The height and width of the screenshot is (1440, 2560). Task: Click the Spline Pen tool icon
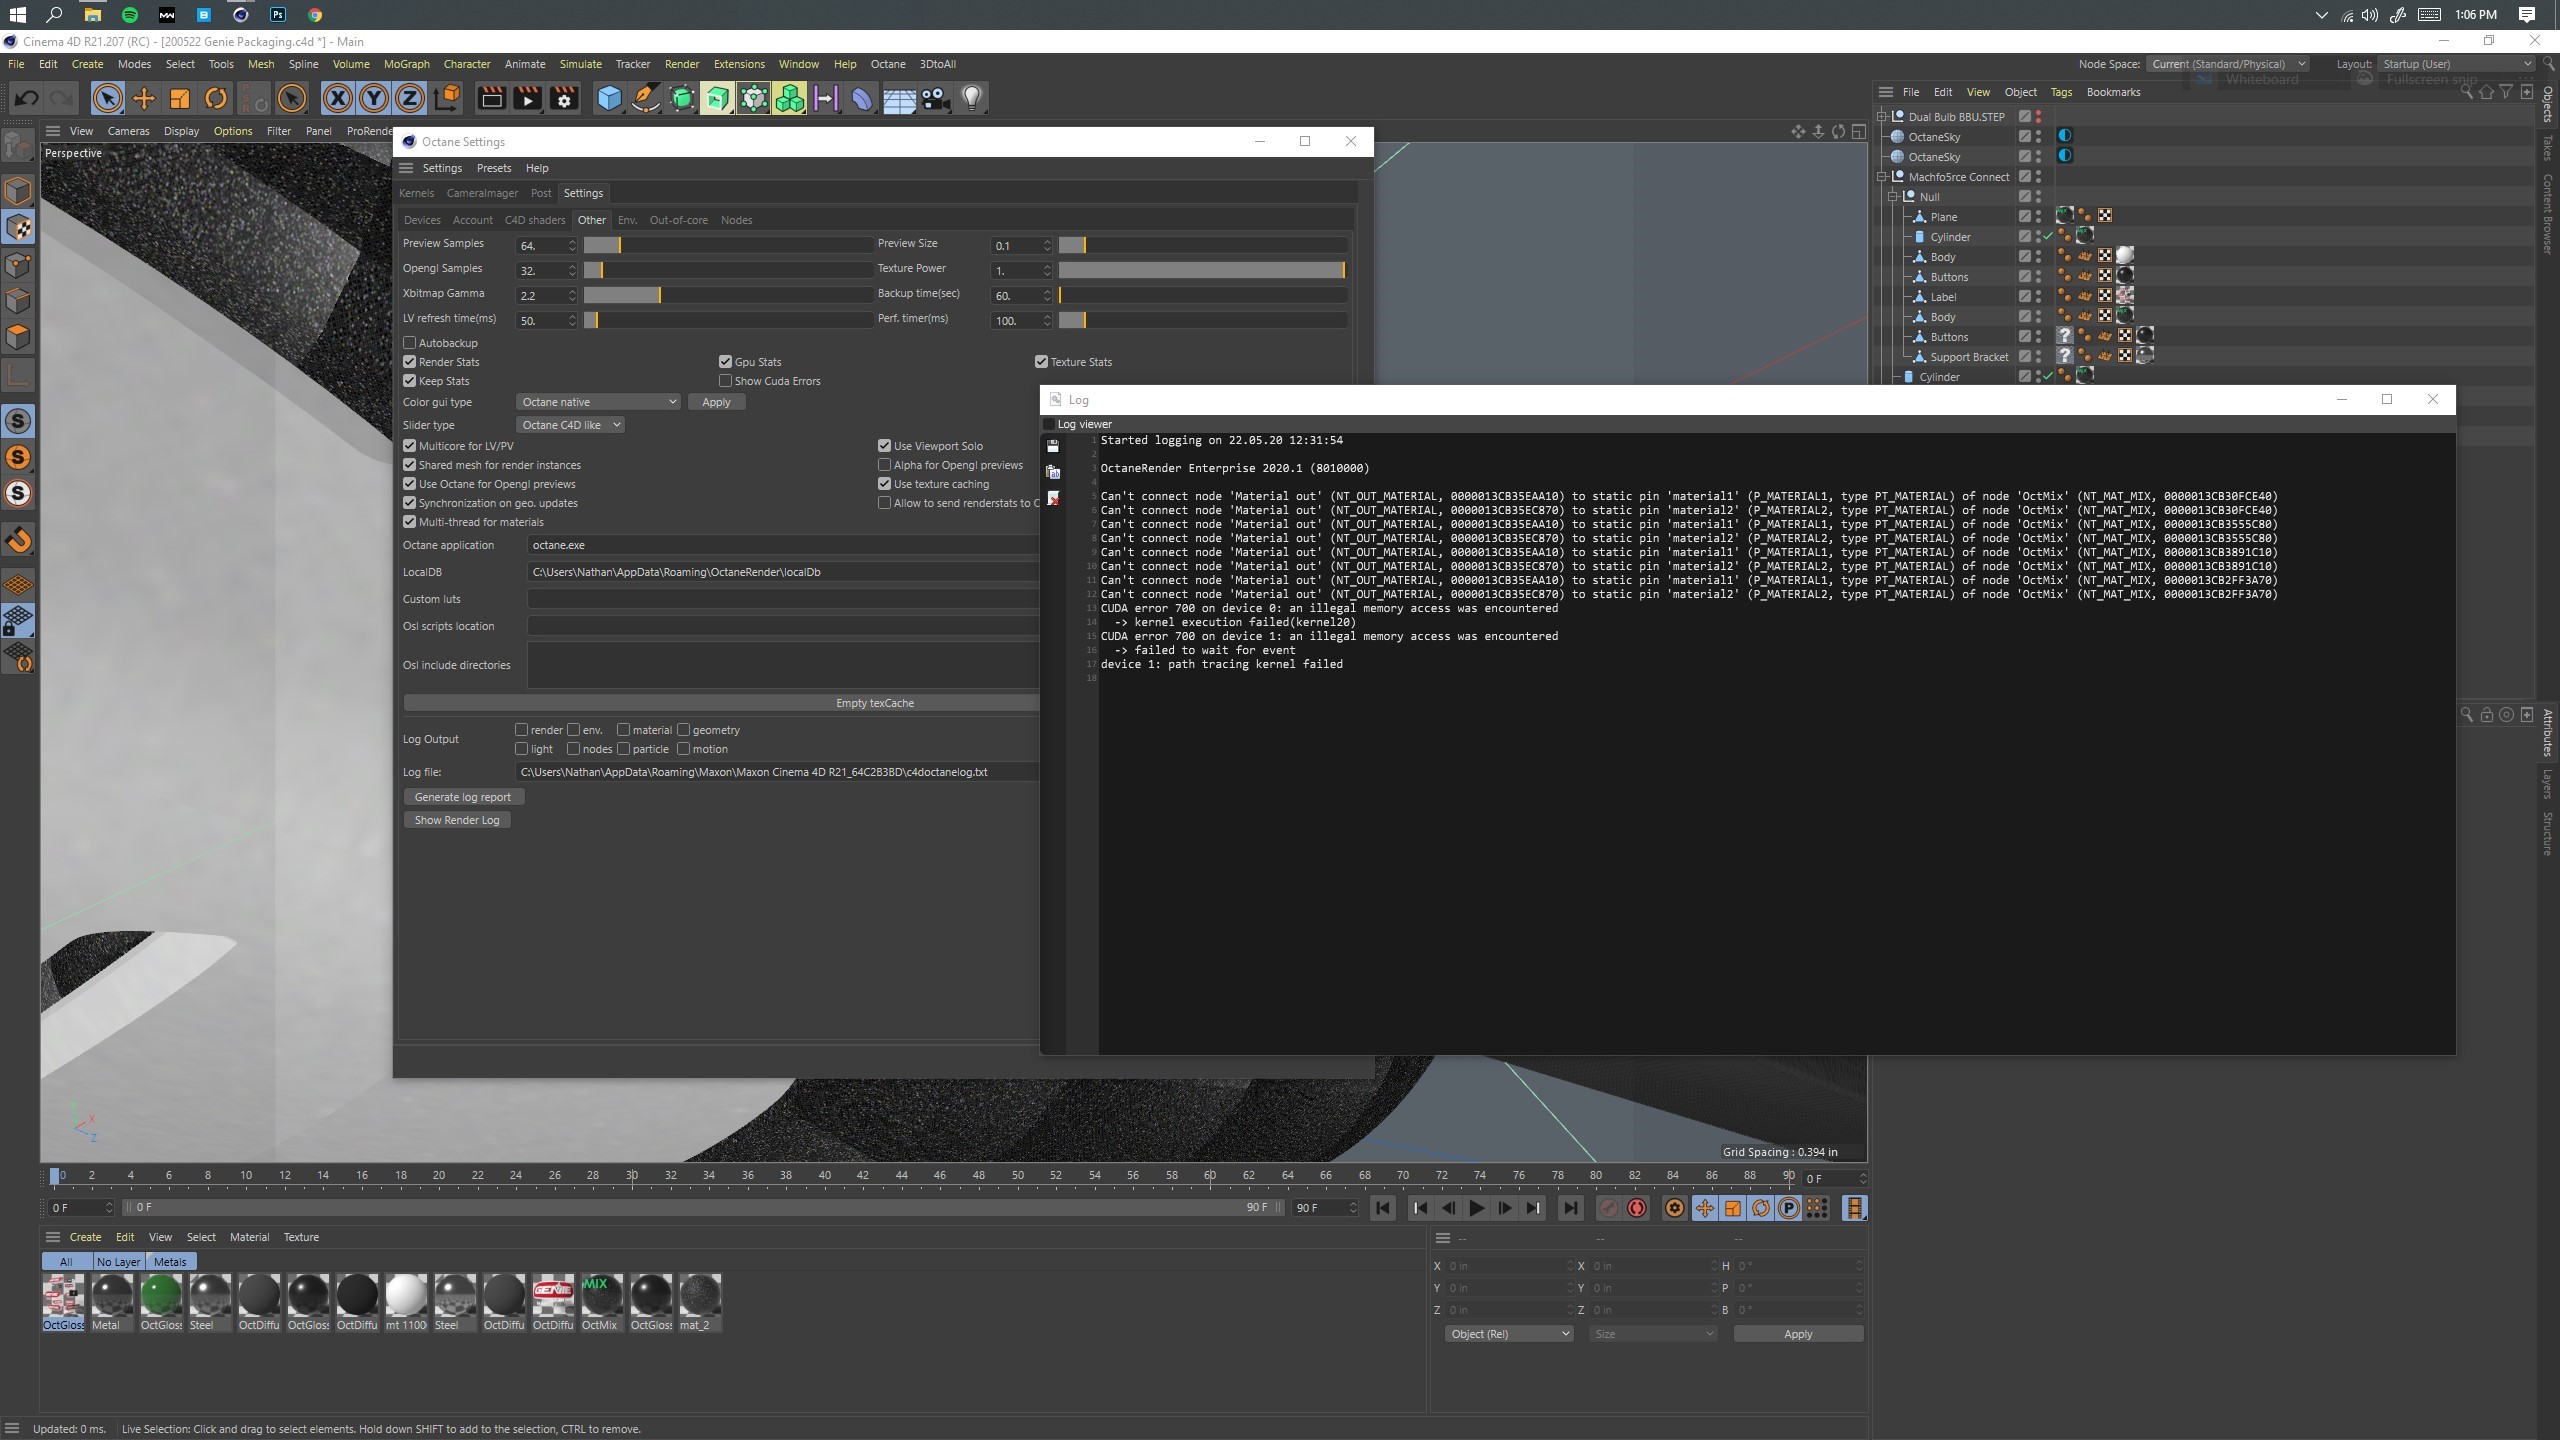[646, 98]
